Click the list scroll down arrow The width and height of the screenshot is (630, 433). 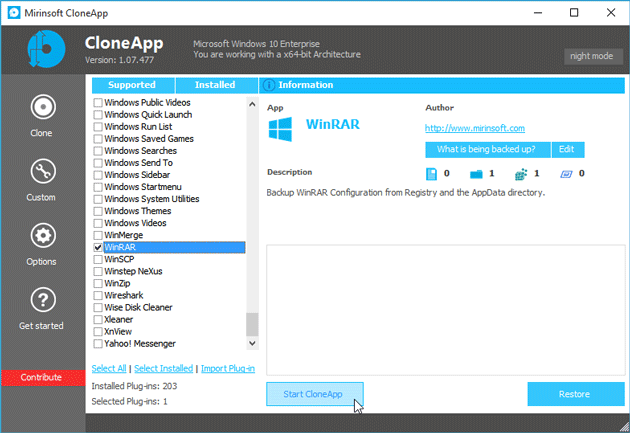(252, 343)
